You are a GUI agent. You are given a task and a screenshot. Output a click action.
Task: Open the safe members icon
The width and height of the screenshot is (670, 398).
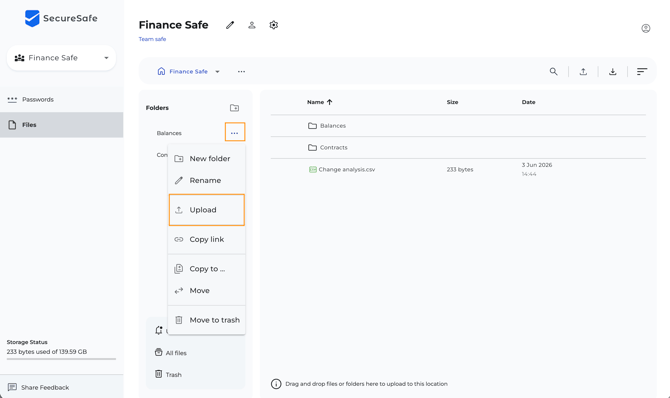(x=252, y=25)
